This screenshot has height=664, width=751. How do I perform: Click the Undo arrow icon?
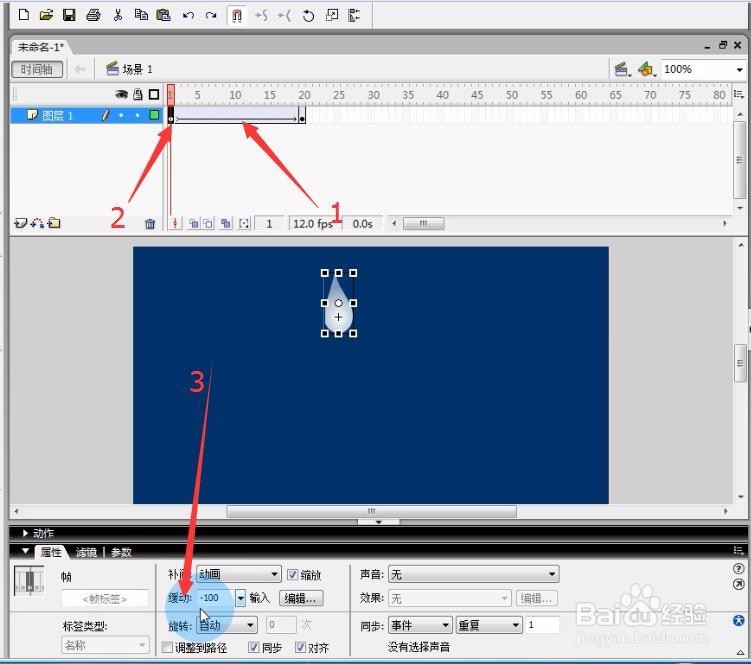pos(188,15)
